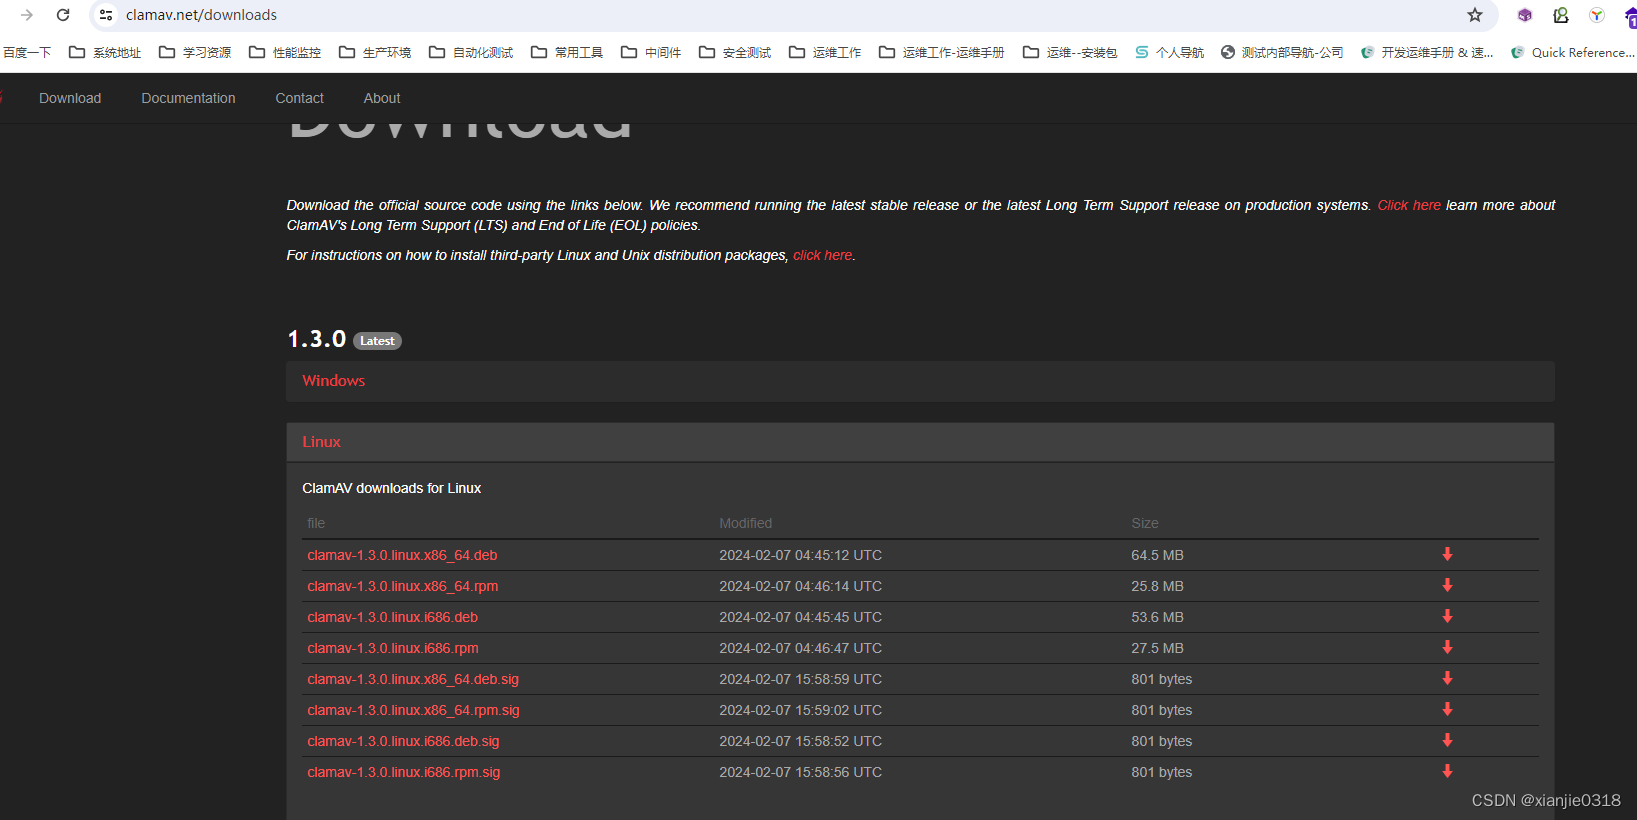View site information icon in address bar
Image resolution: width=1637 pixels, height=820 pixels.
(x=106, y=15)
